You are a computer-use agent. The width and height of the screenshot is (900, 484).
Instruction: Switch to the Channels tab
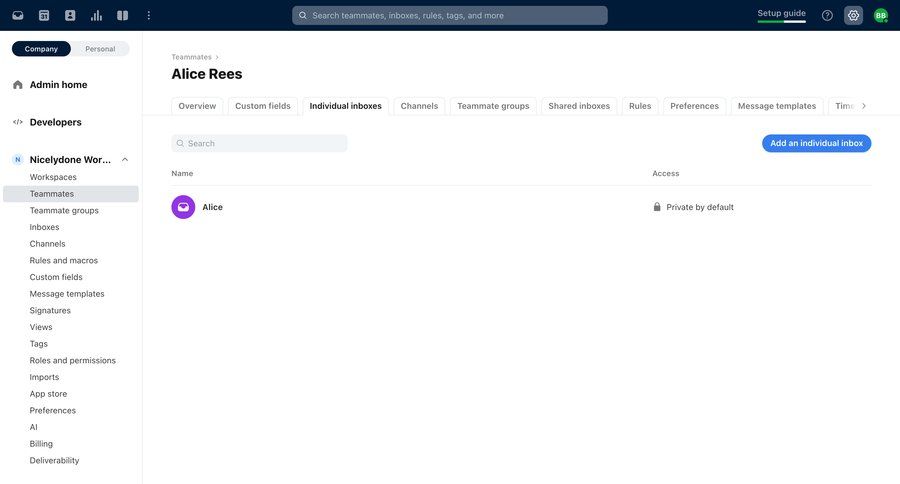[x=419, y=106]
